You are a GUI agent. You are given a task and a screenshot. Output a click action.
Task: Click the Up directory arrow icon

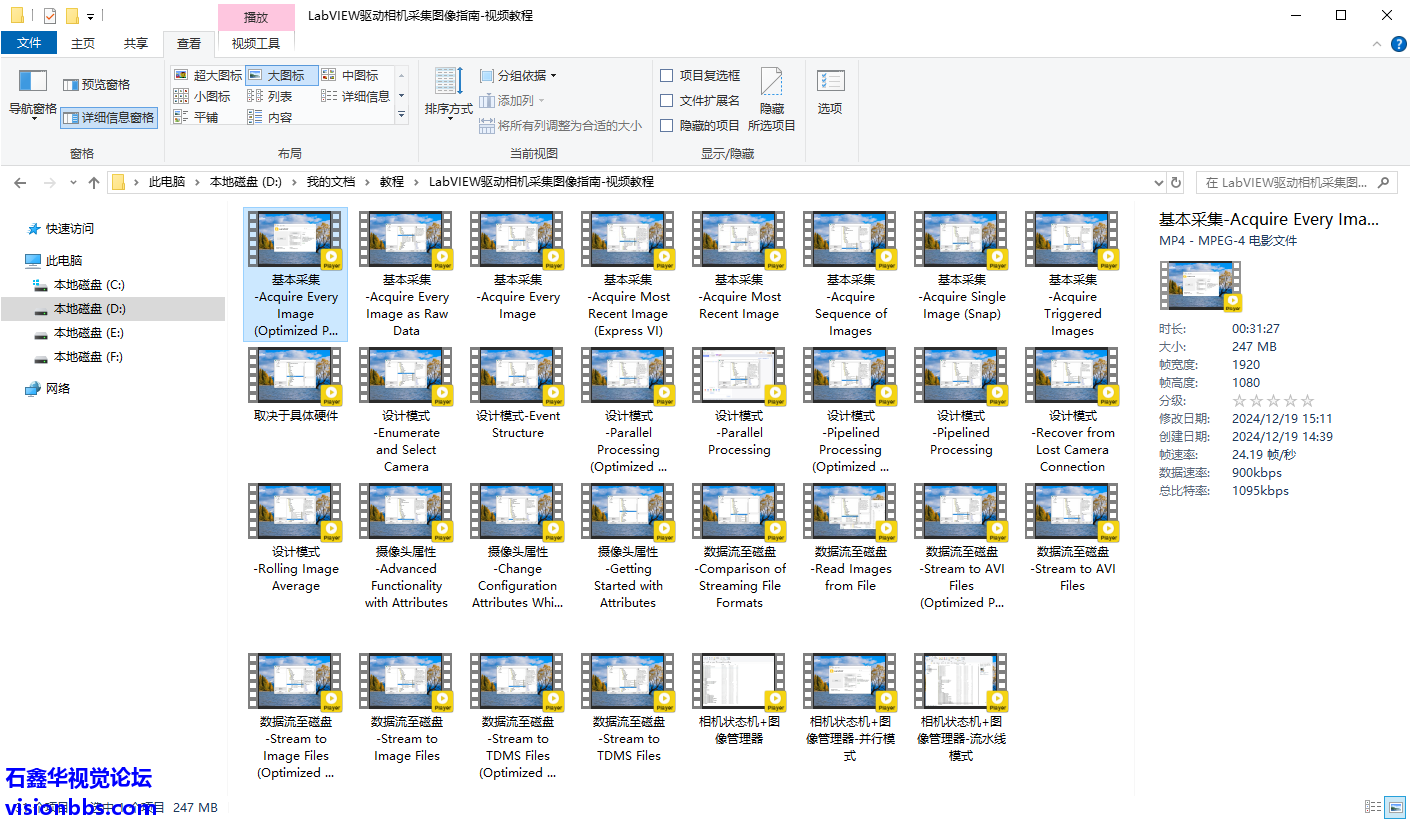click(94, 182)
